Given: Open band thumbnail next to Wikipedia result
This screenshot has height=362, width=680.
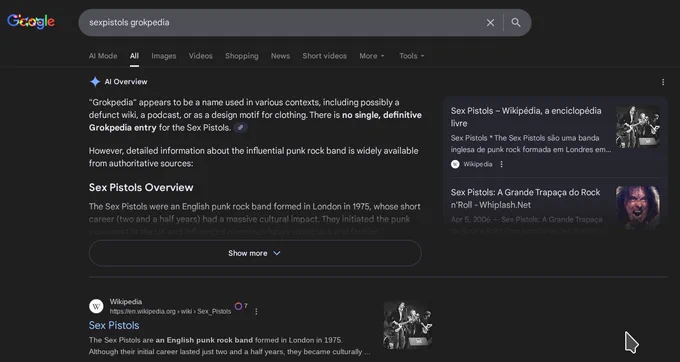Looking at the screenshot, I should (x=408, y=325).
